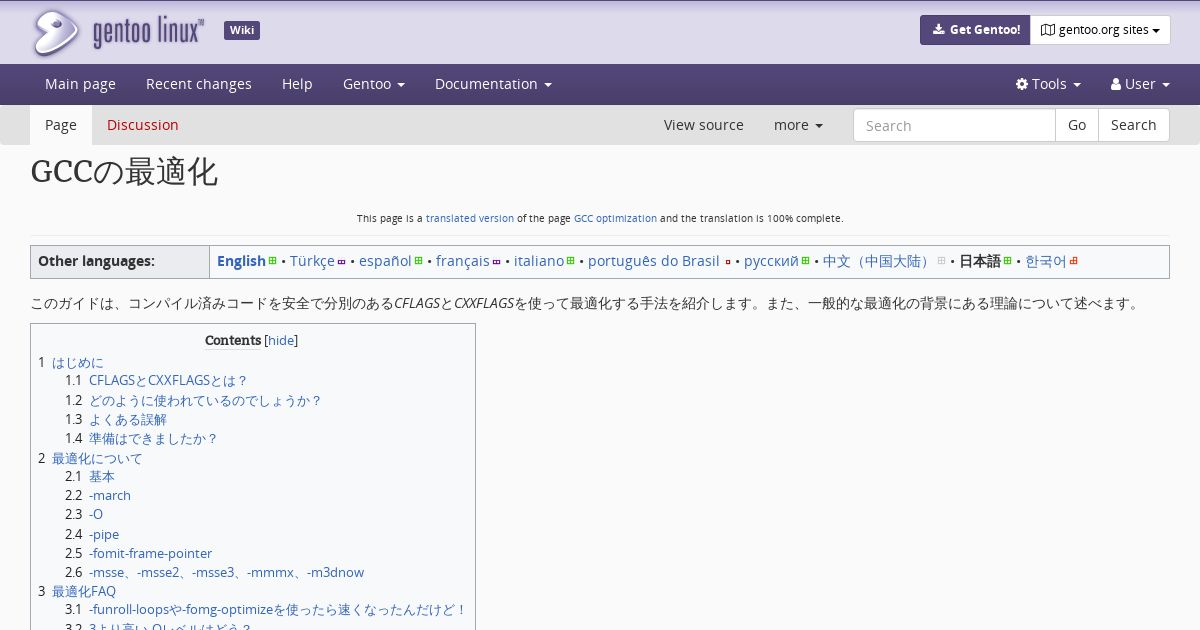Click the Search button
The width and height of the screenshot is (1200, 630).
[x=1134, y=125]
